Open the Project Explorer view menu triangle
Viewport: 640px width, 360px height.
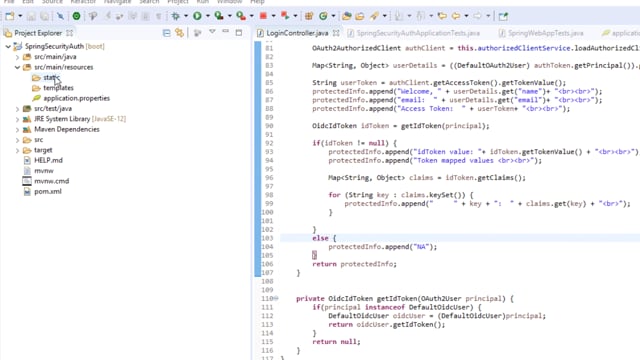click(x=212, y=32)
